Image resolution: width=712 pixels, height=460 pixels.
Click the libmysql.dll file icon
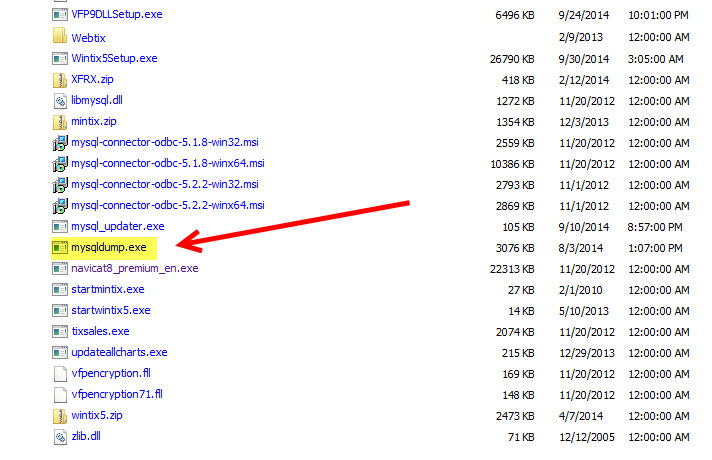(x=59, y=101)
